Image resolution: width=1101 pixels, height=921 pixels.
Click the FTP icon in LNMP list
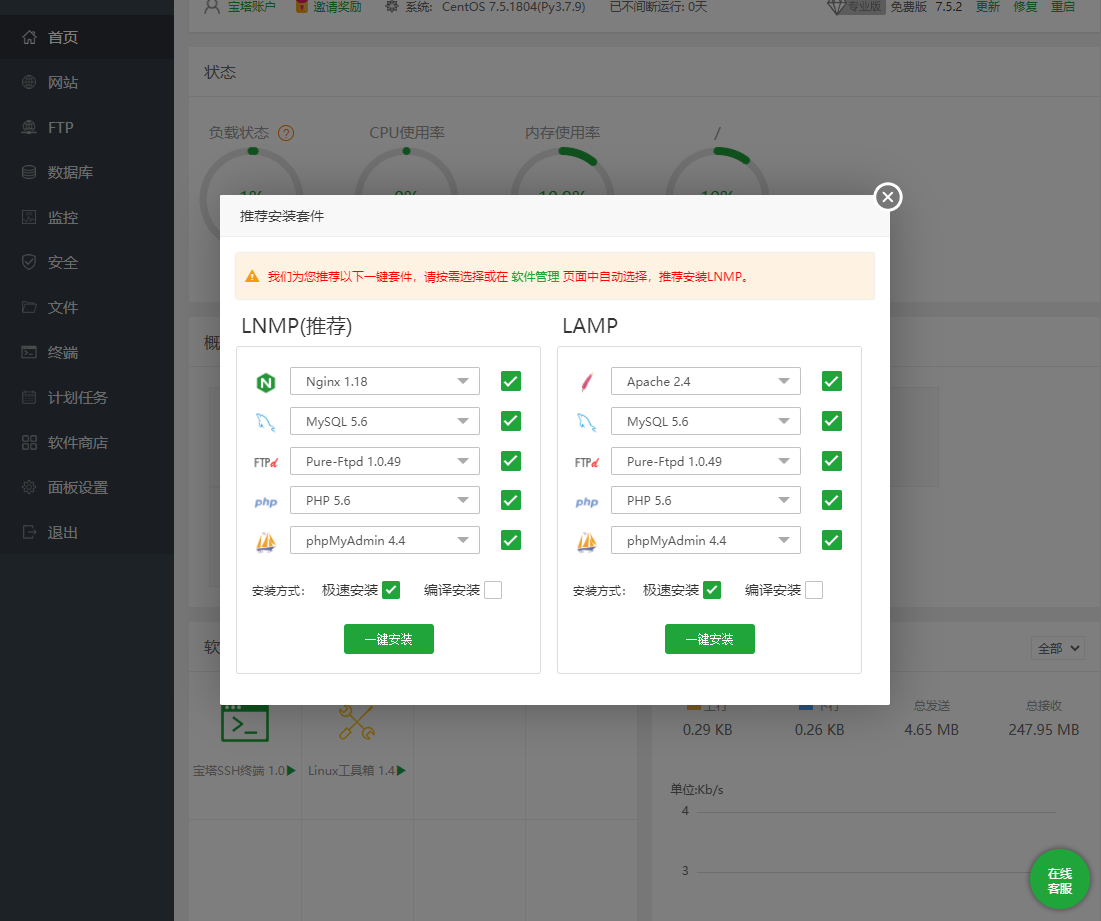tap(265, 462)
